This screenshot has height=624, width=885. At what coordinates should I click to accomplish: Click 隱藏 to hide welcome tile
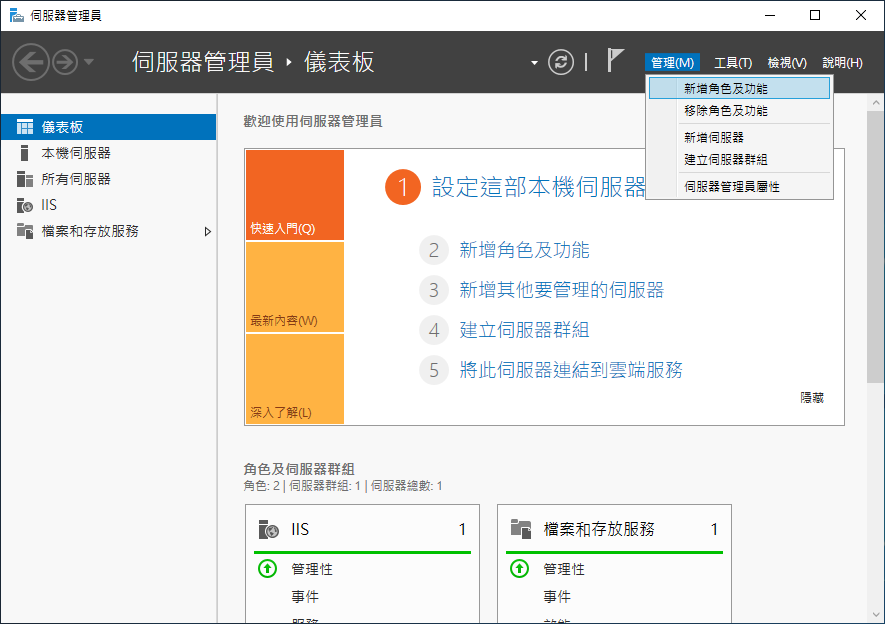(x=812, y=398)
